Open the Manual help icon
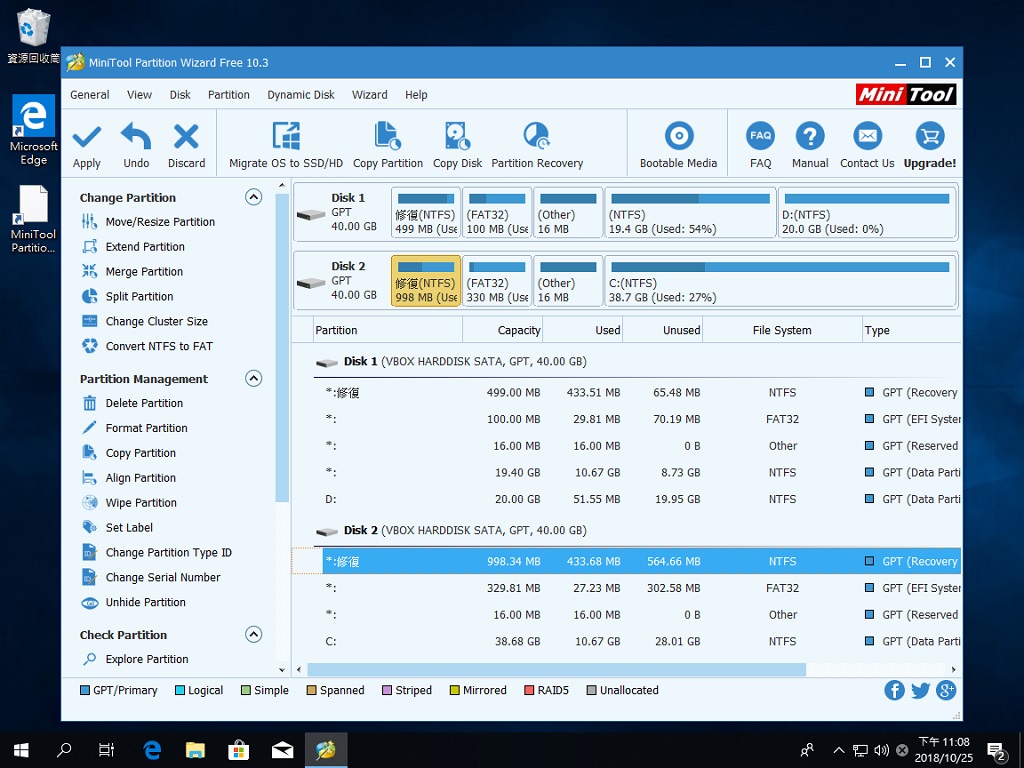Screen dimensions: 1024x768 (x=810, y=136)
